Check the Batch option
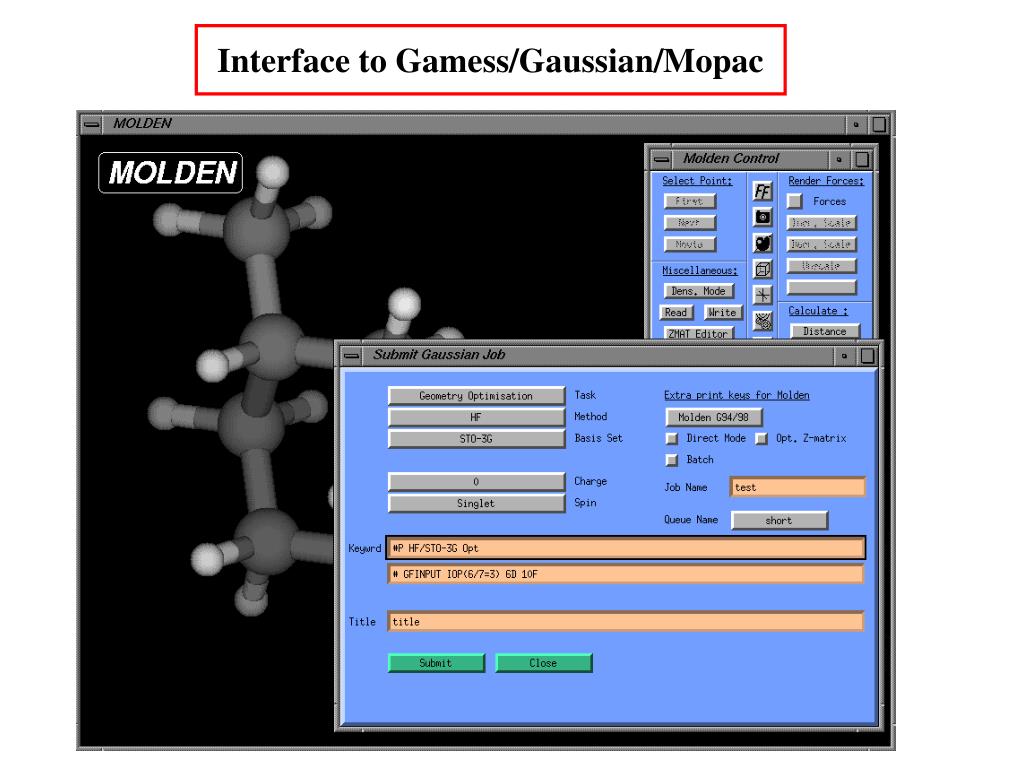Image resolution: width=1024 pixels, height=768 pixels. (x=671, y=460)
